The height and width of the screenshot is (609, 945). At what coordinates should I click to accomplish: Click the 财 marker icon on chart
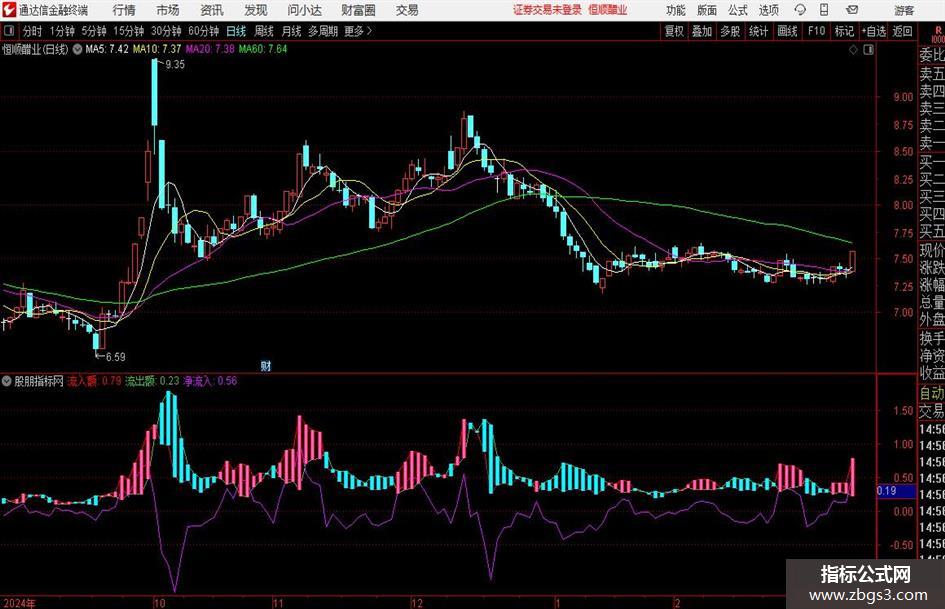point(266,365)
